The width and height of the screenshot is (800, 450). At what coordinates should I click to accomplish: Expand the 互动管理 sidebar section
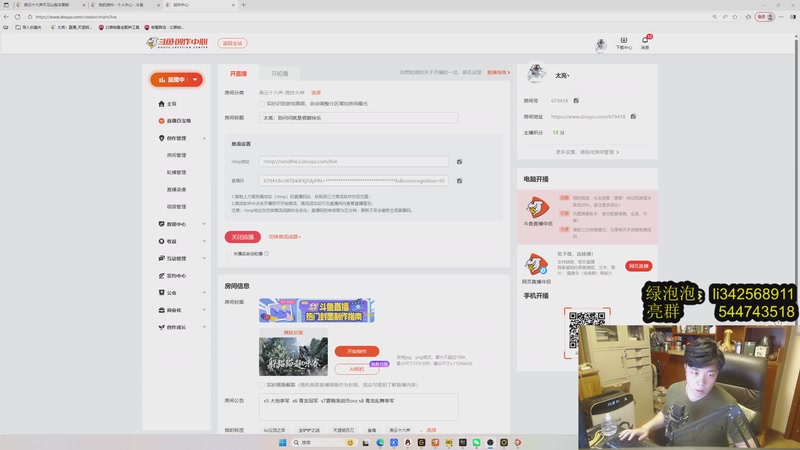[x=204, y=259]
